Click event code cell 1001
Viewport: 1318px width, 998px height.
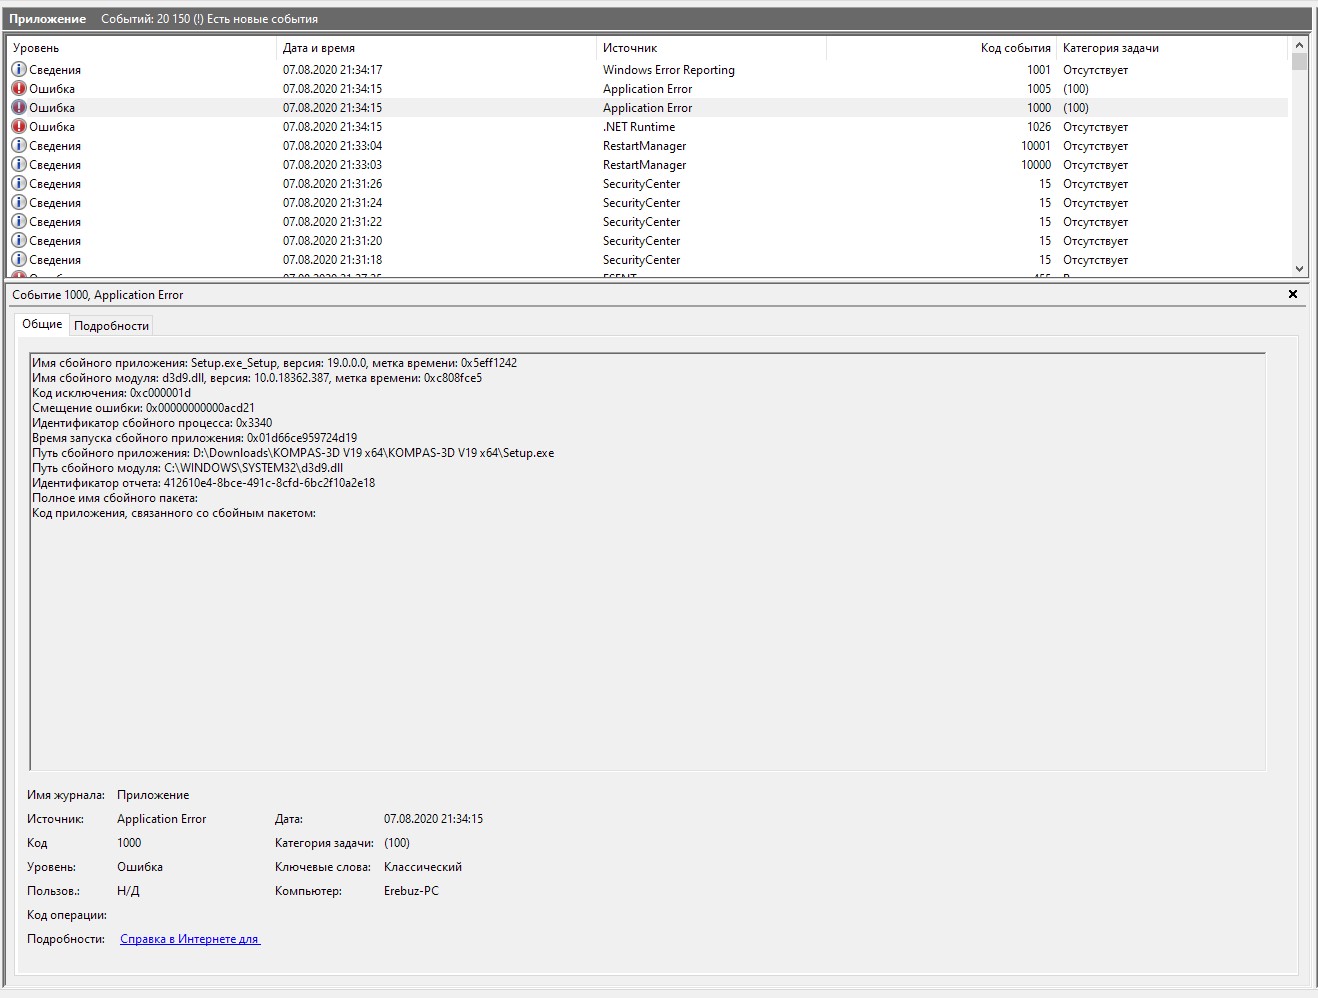click(x=1039, y=70)
